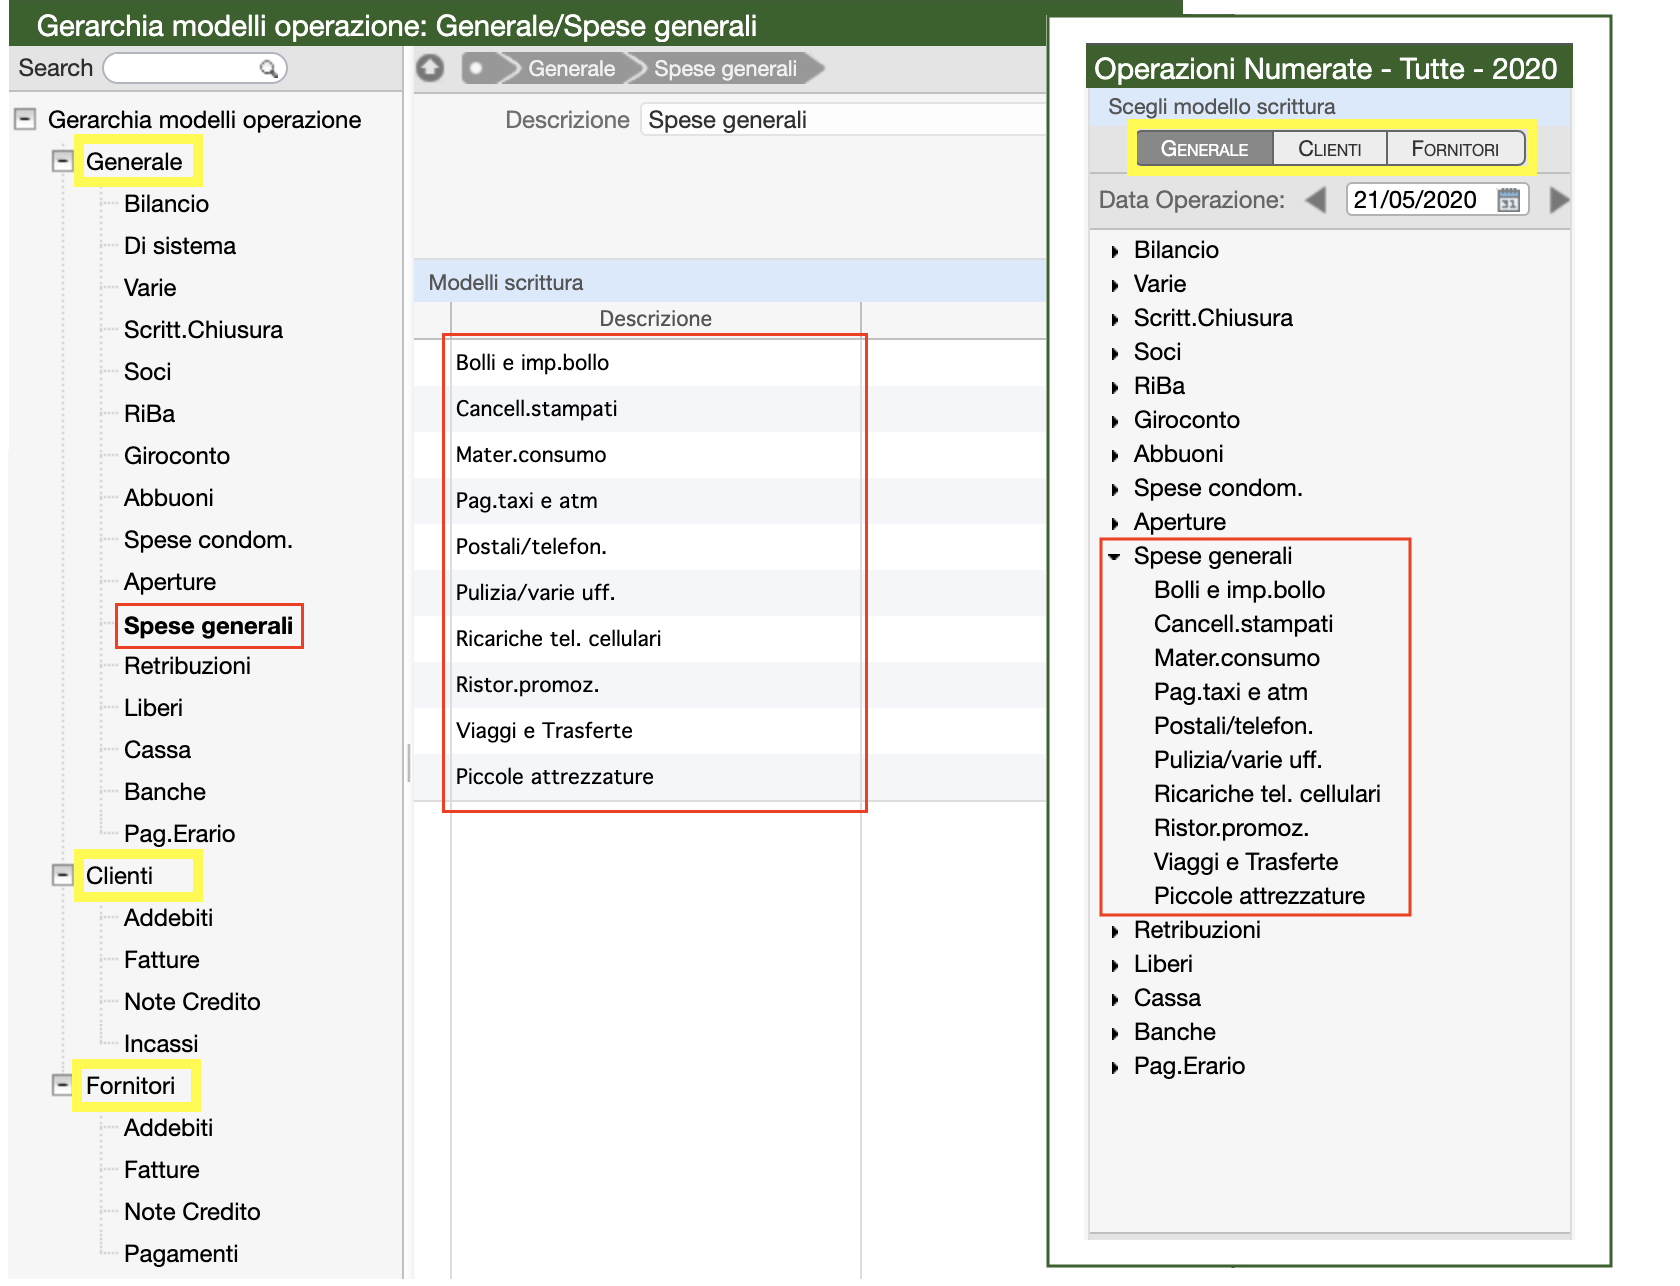Expand Giroconto in the Operazioni Numerate list
1680x1286 pixels.
pos(1115,421)
